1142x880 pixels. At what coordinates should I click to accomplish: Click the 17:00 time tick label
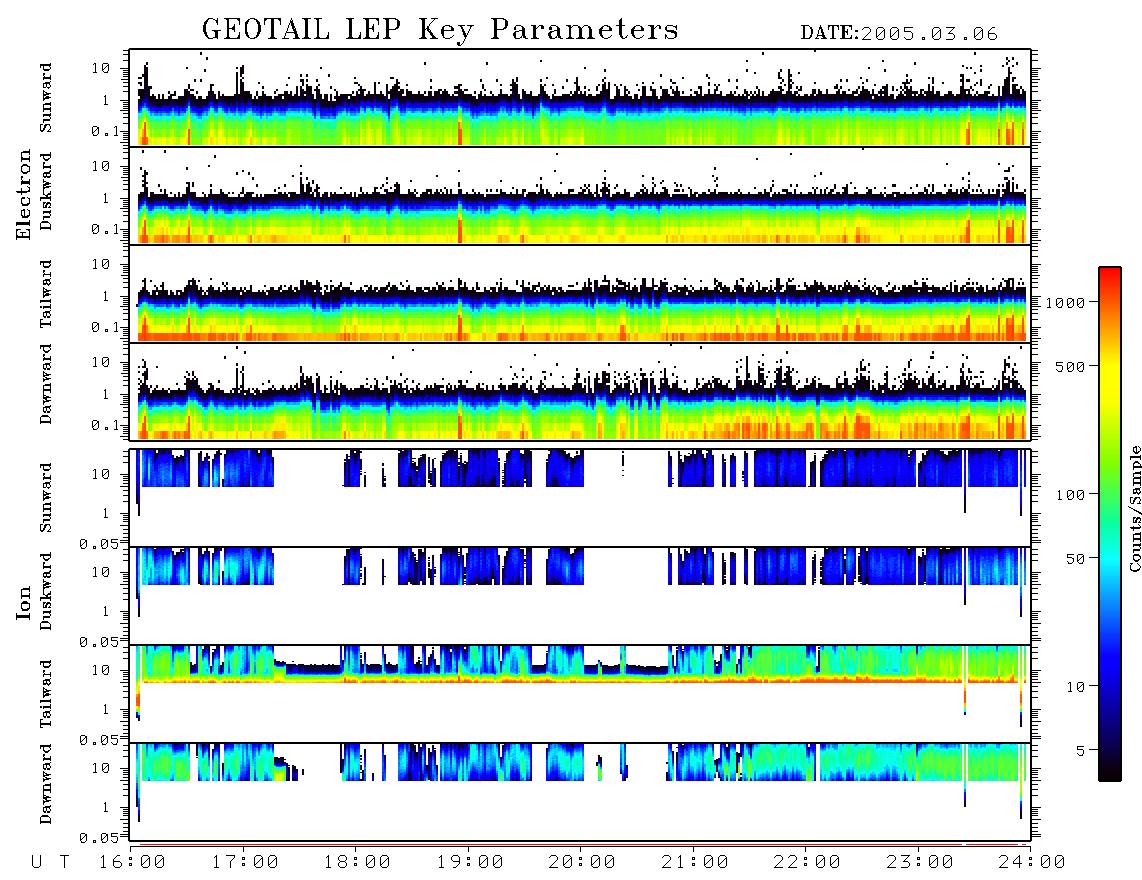coord(245,863)
